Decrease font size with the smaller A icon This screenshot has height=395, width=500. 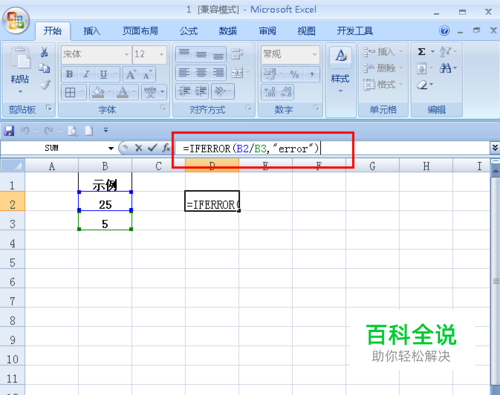147,74
